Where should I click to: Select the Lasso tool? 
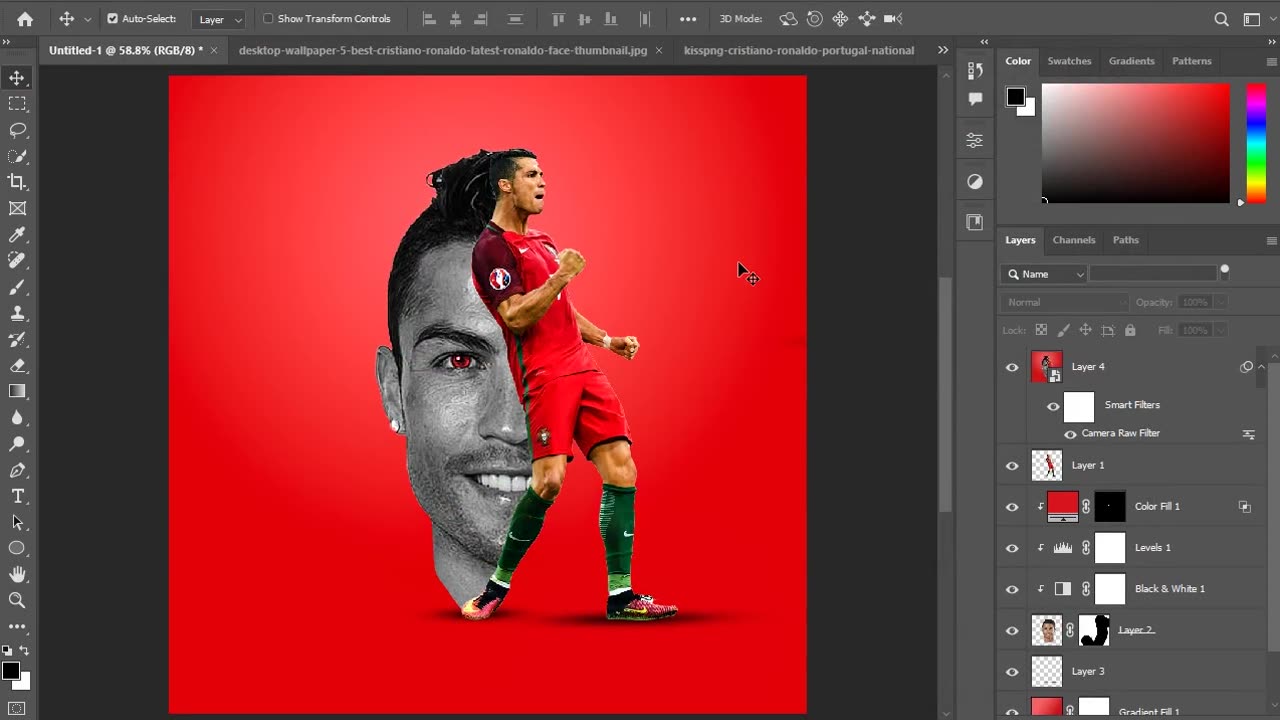17,130
